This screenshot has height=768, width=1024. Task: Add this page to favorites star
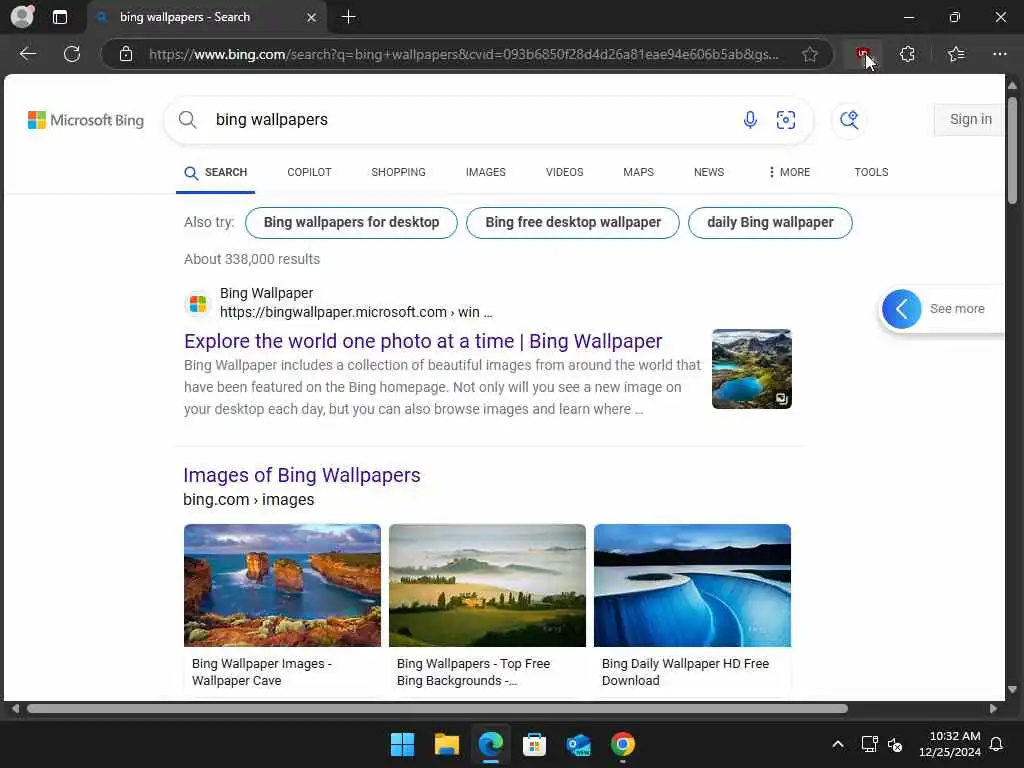click(810, 54)
